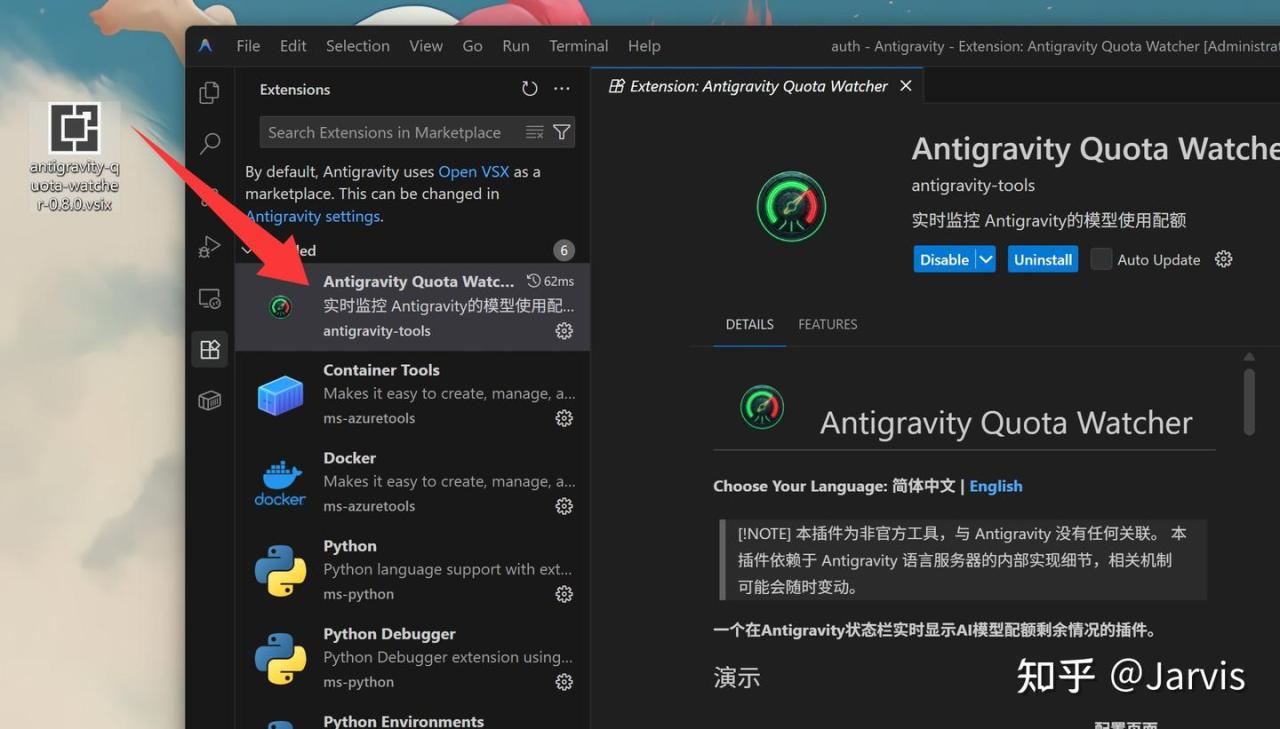Open the Disable button dropdown arrow

(x=986, y=259)
